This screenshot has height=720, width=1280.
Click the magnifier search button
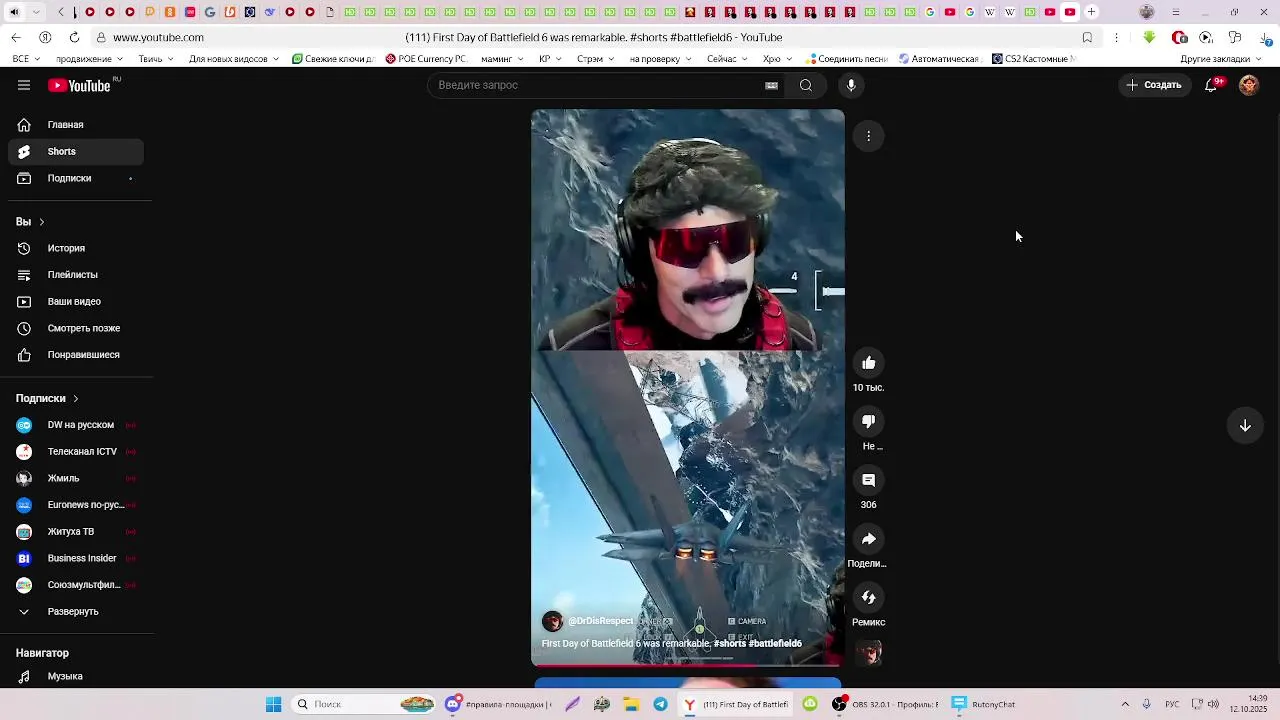(x=806, y=85)
